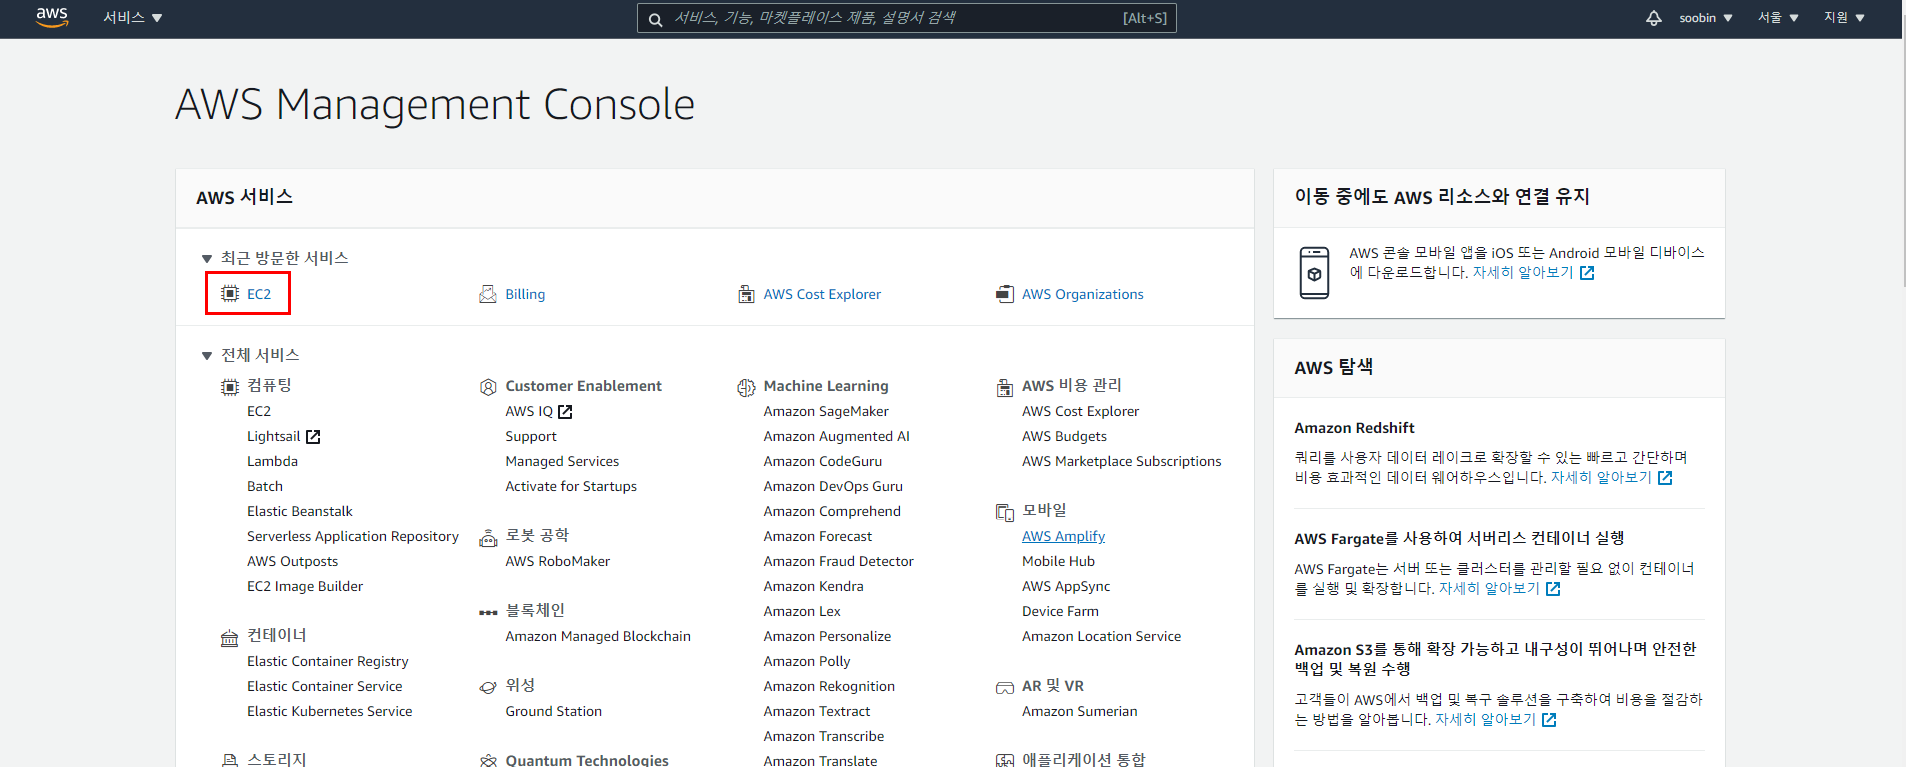Click external link icon in Amazon Redshift blurb
Viewport: 1906px width, 767px height.
click(x=1665, y=478)
